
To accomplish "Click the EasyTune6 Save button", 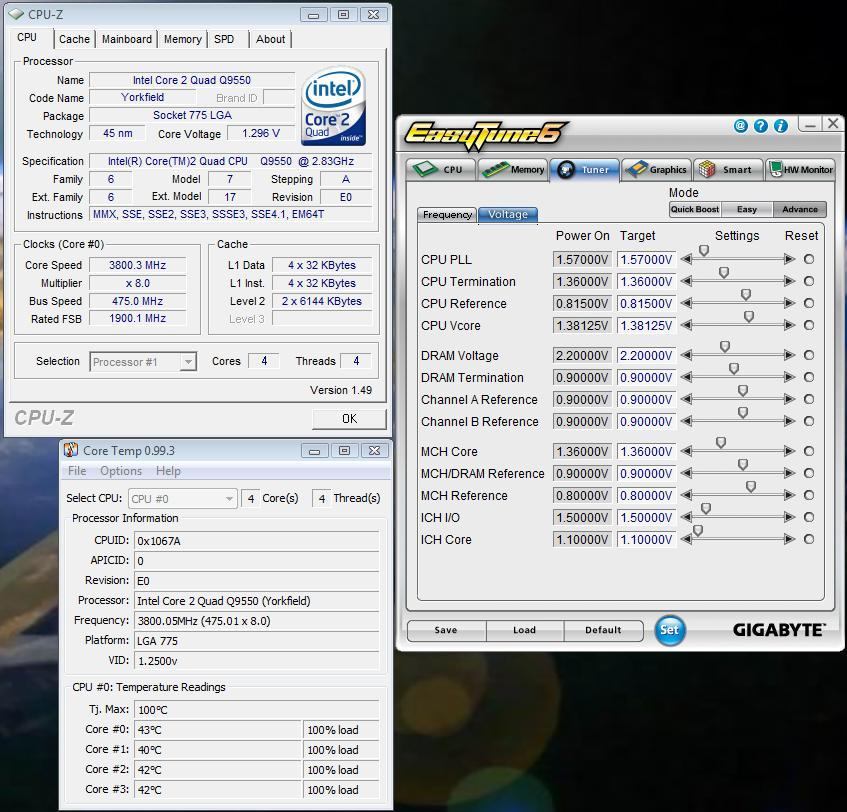I will [x=446, y=630].
